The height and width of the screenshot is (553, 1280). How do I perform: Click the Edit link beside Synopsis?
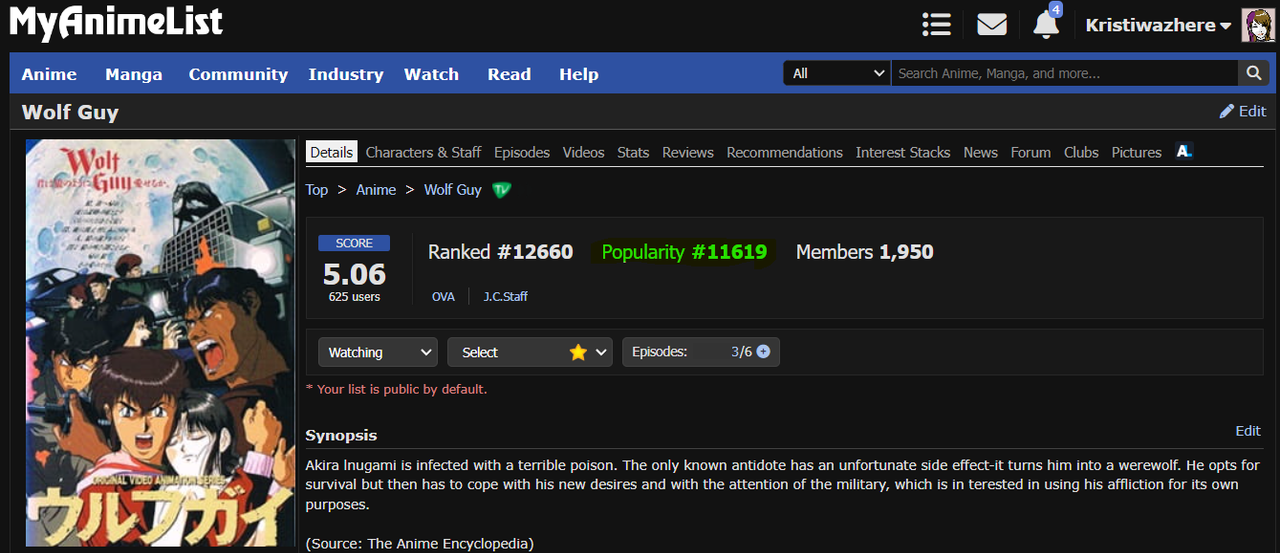(1248, 431)
